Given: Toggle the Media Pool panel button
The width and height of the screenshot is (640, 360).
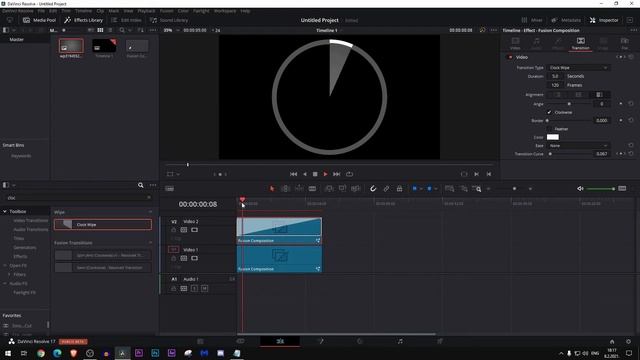Looking at the screenshot, I should (x=39, y=20).
